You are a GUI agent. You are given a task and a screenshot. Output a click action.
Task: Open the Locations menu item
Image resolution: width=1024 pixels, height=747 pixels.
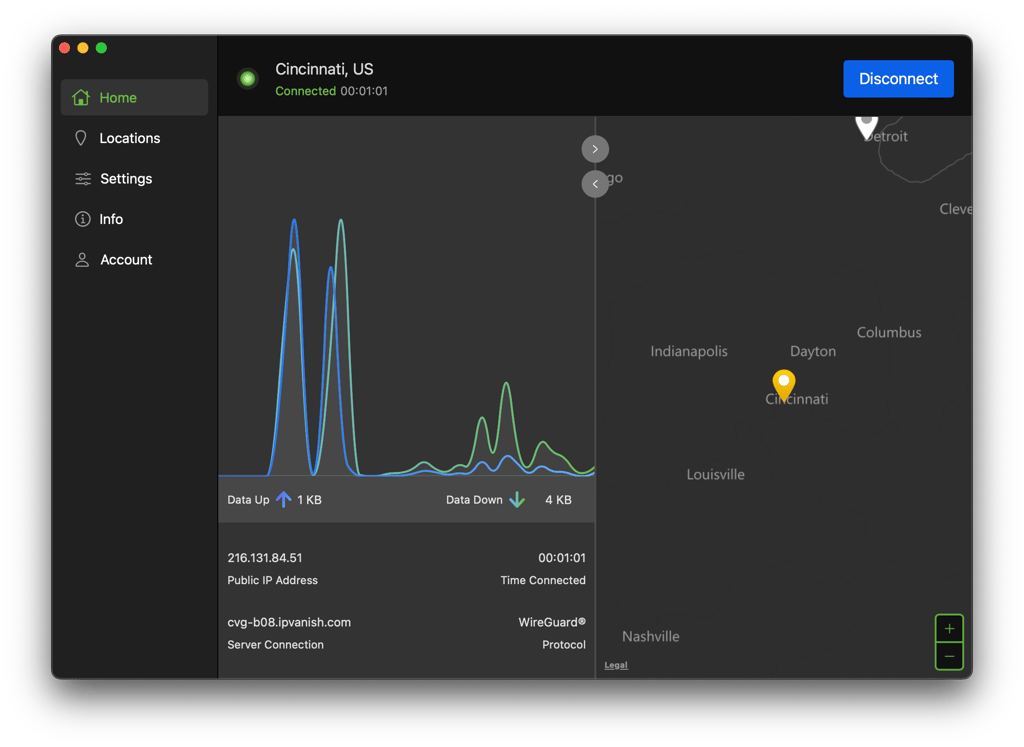point(135,138)
